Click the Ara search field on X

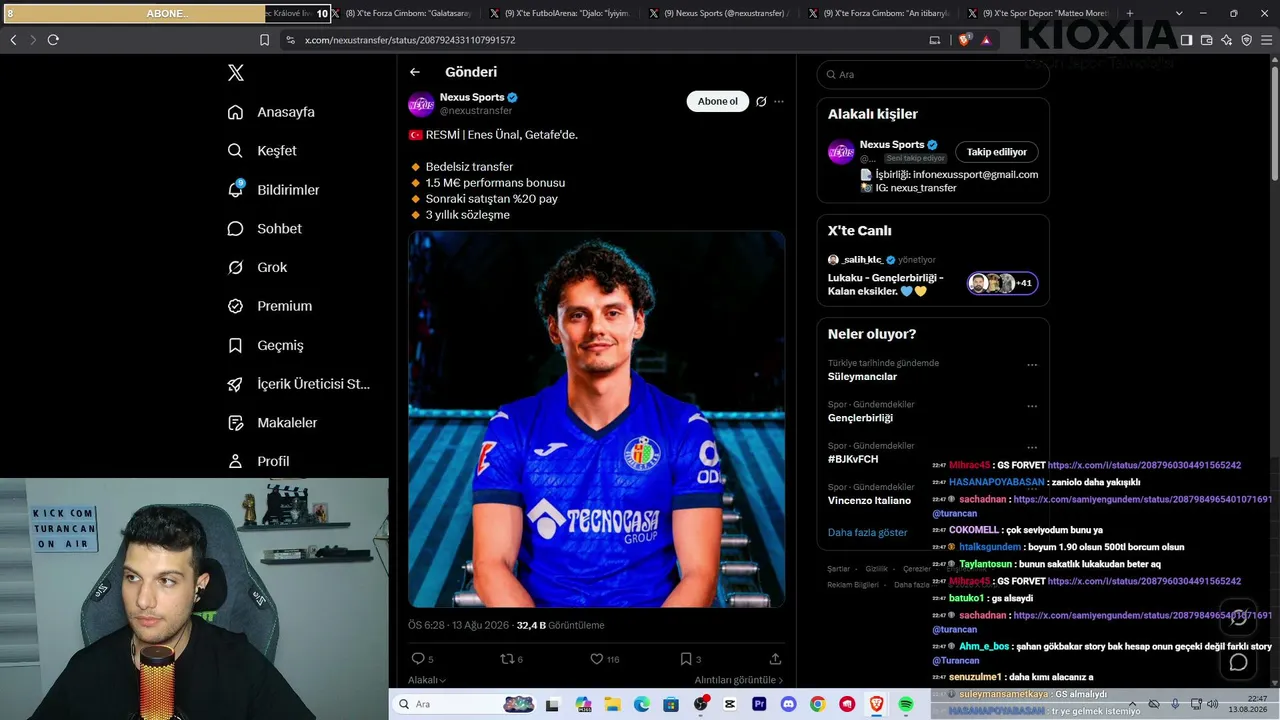[x=933, y=74]
